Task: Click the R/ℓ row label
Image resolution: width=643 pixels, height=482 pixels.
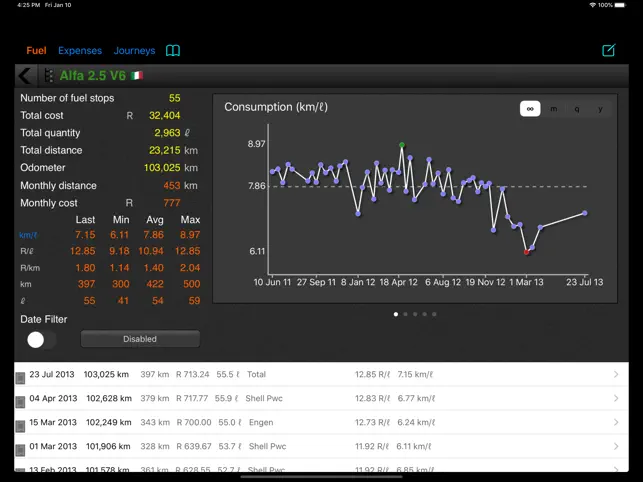Action: tap(27, 251)
